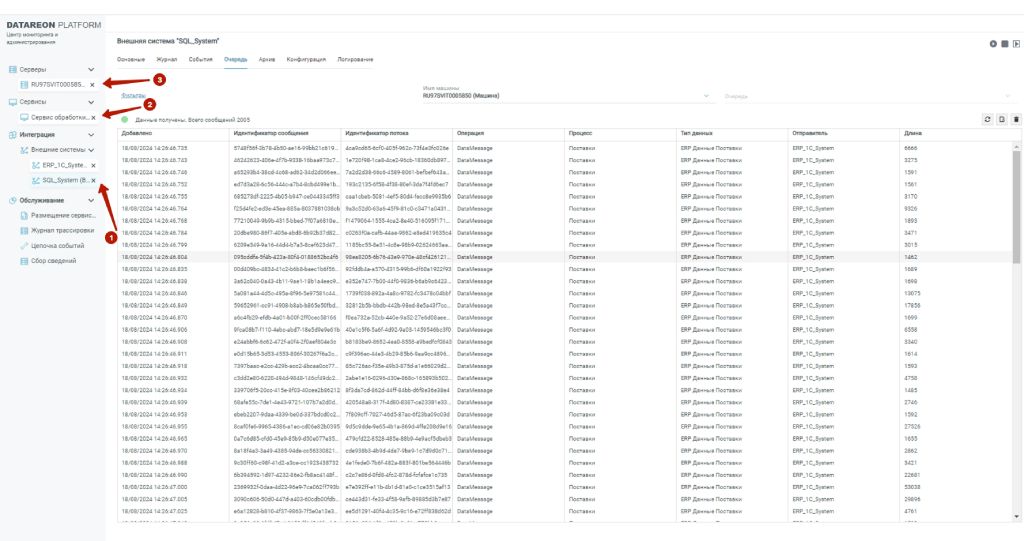
Task: Click the start (play) icon at top right
Action: [x=993, y=44]
